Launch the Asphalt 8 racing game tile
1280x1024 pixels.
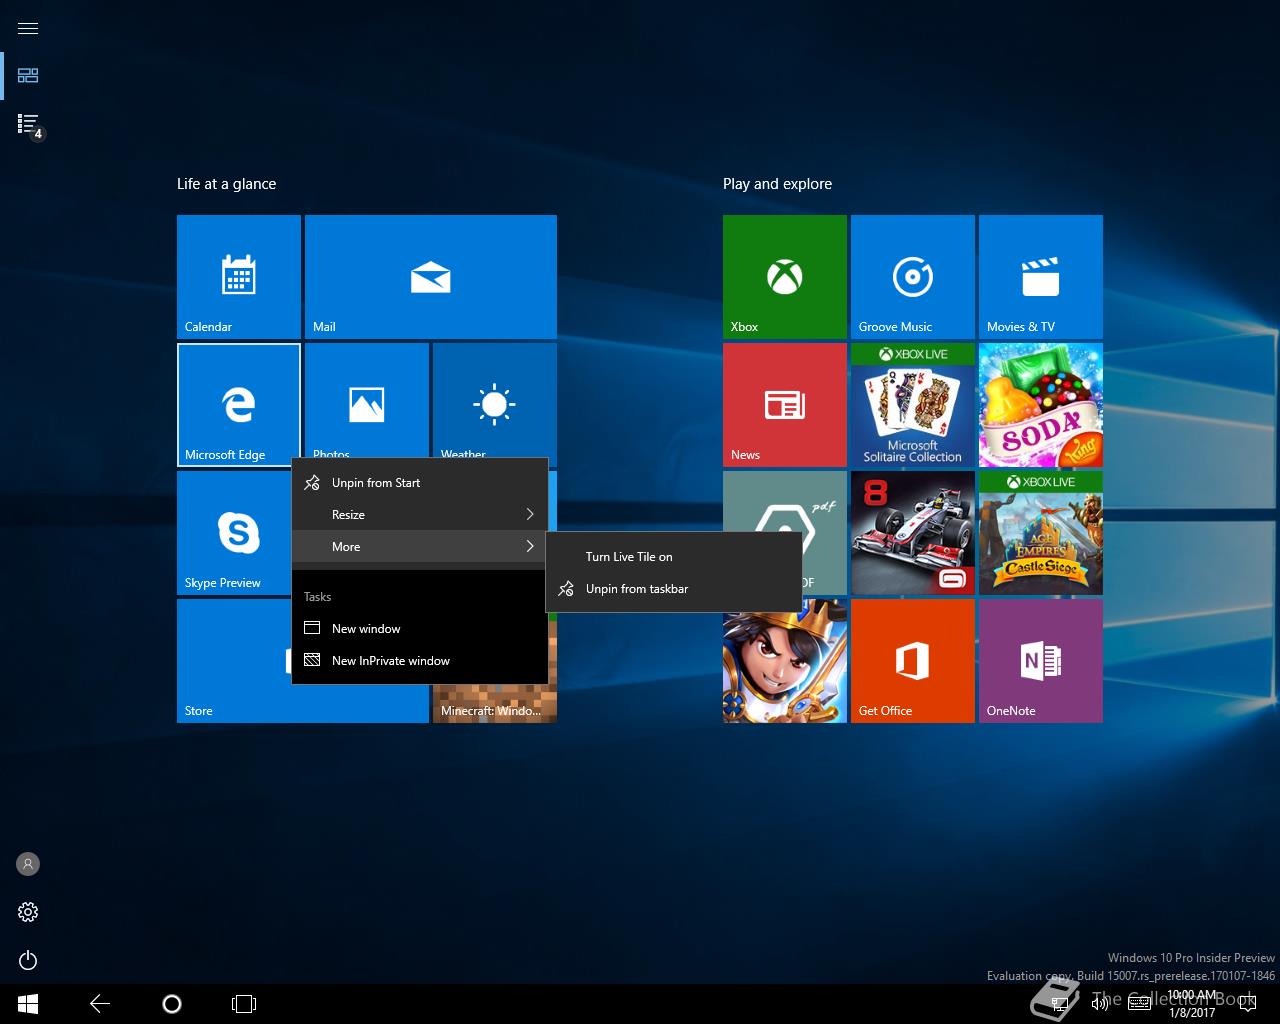coord(913,533)
